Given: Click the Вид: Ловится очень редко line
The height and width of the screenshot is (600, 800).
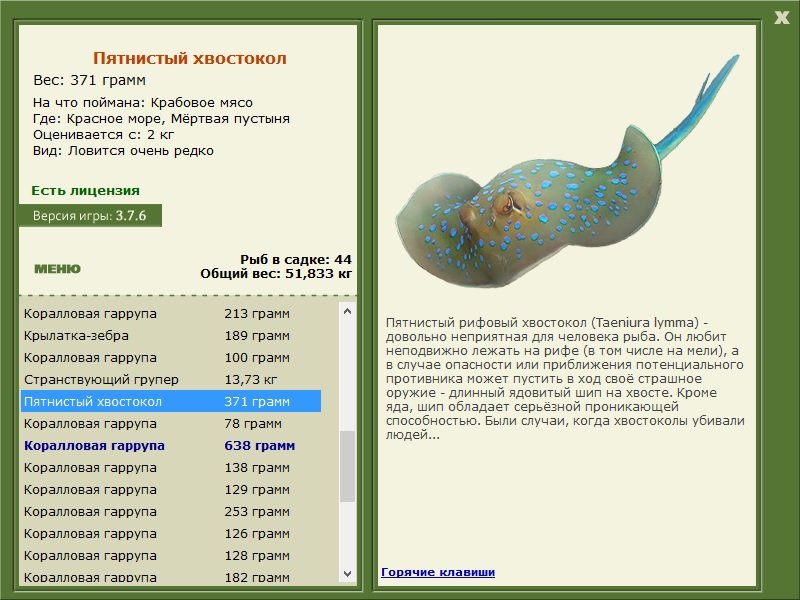Looking at the screenshot, I should click(x=123, y=151).
